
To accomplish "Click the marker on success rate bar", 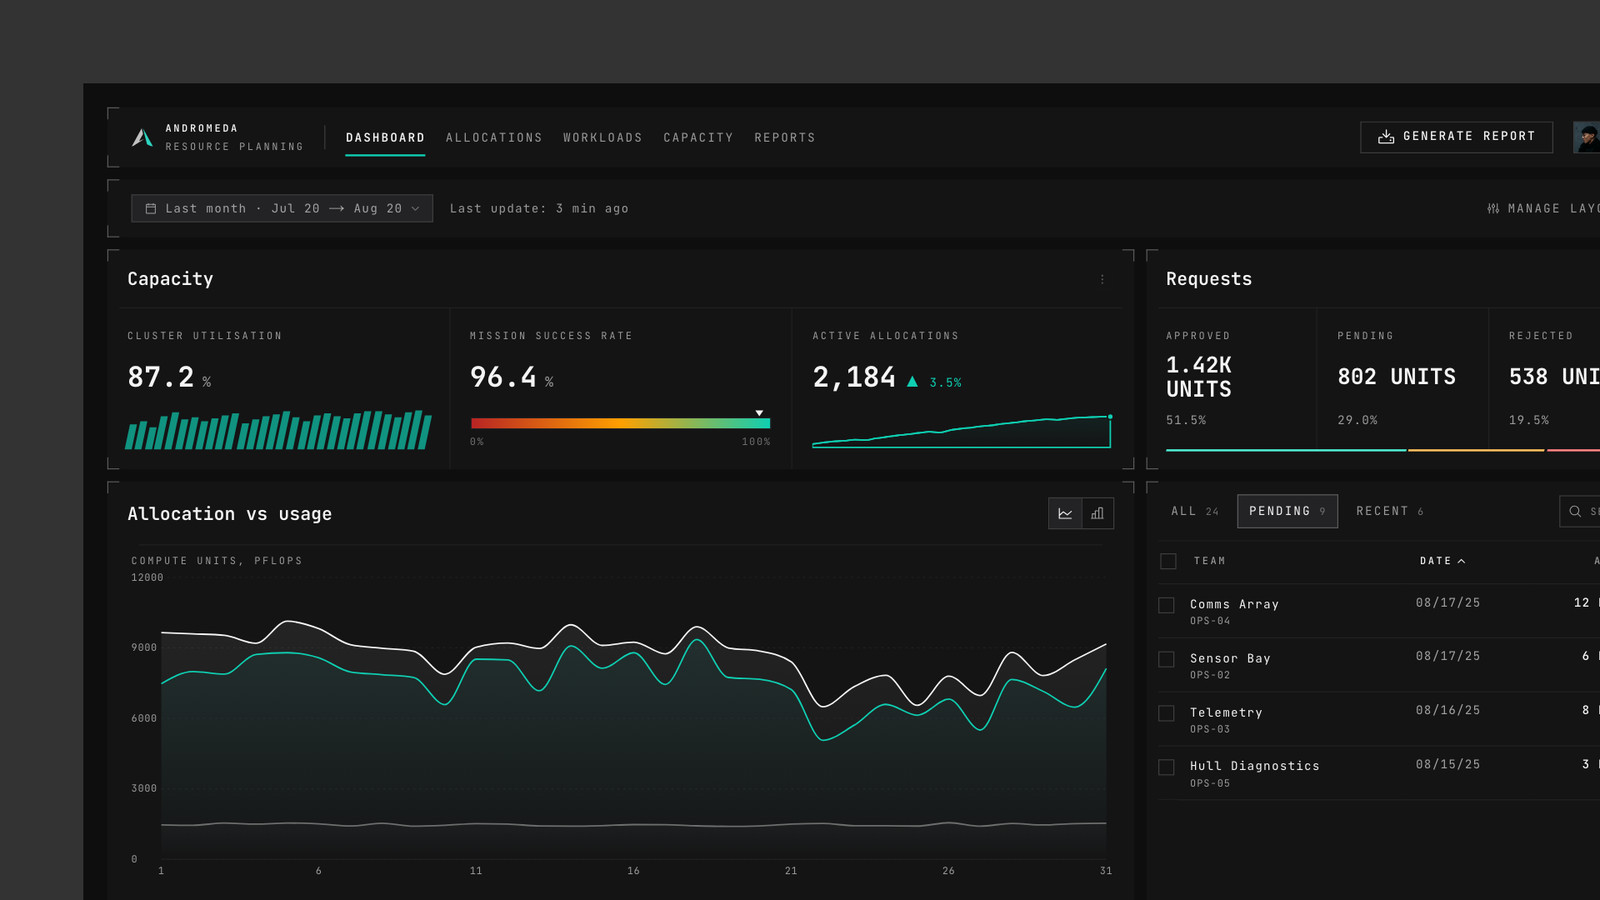I will (x=759, y=413).
